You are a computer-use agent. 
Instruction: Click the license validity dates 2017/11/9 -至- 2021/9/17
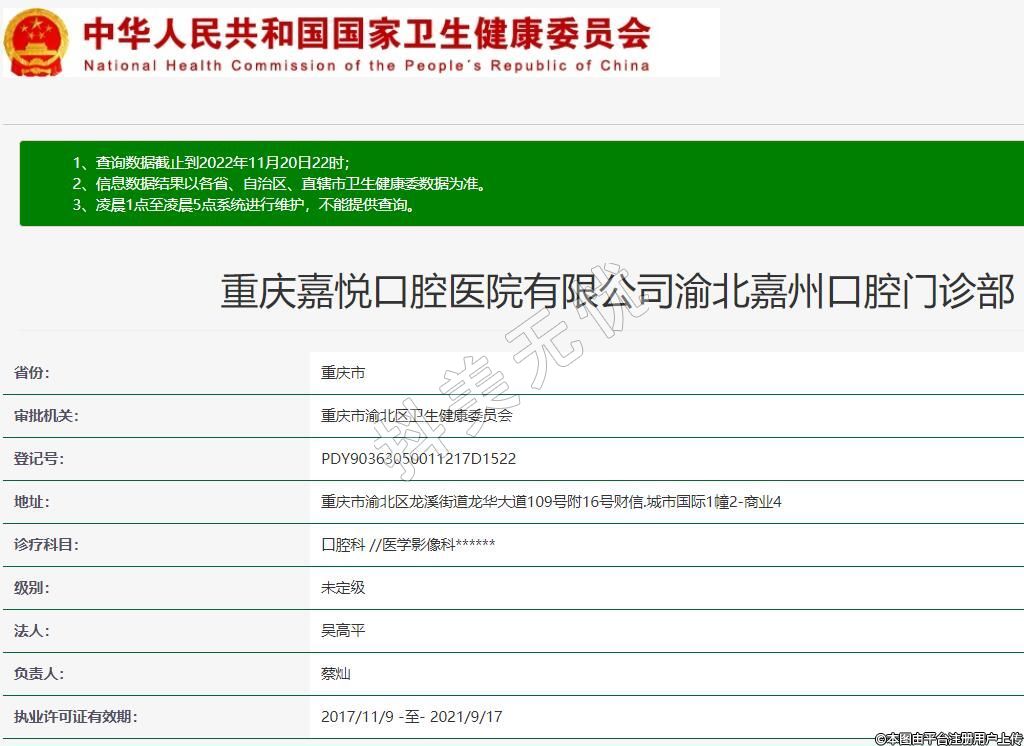click(411, 717)
